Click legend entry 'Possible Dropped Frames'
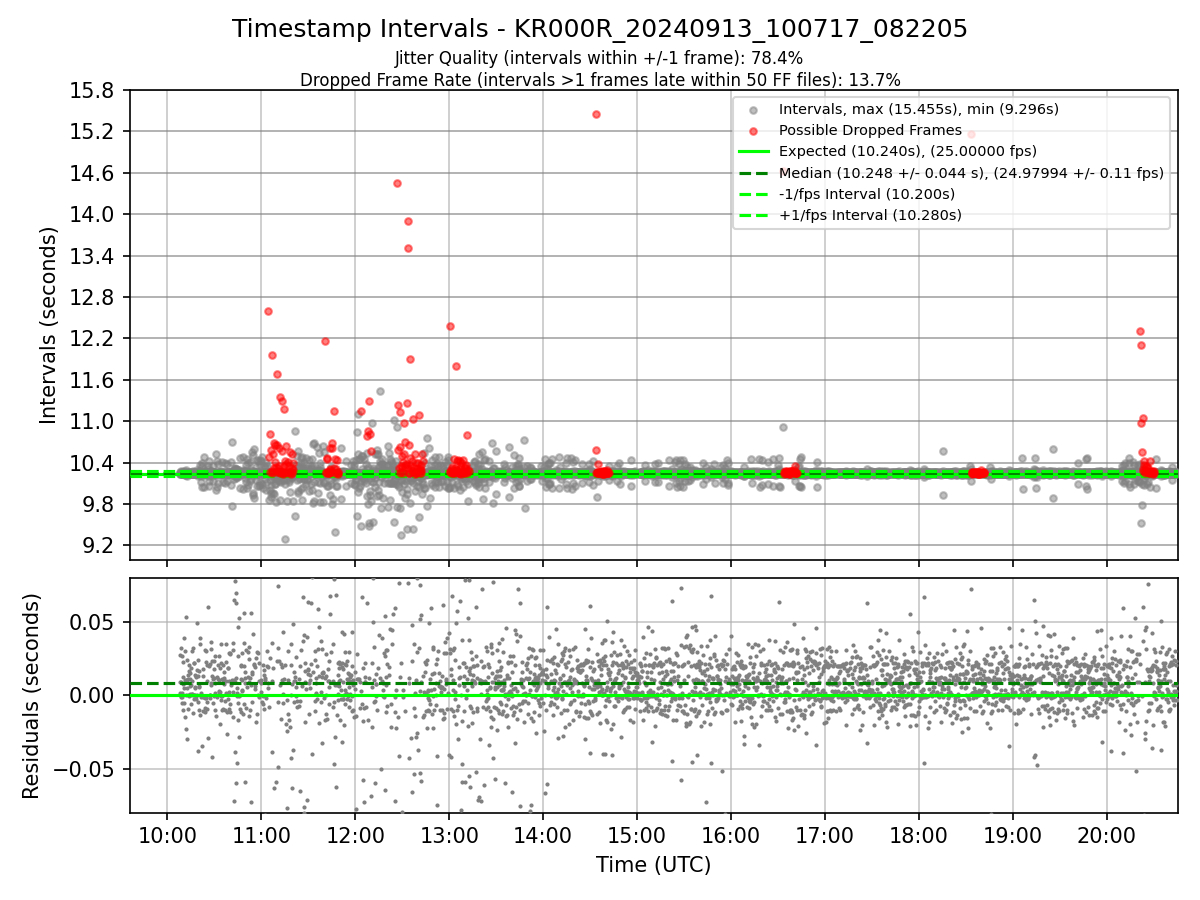Image resolution: width=1200 pixels, height=900 pixels. click(x=870, y=130)
